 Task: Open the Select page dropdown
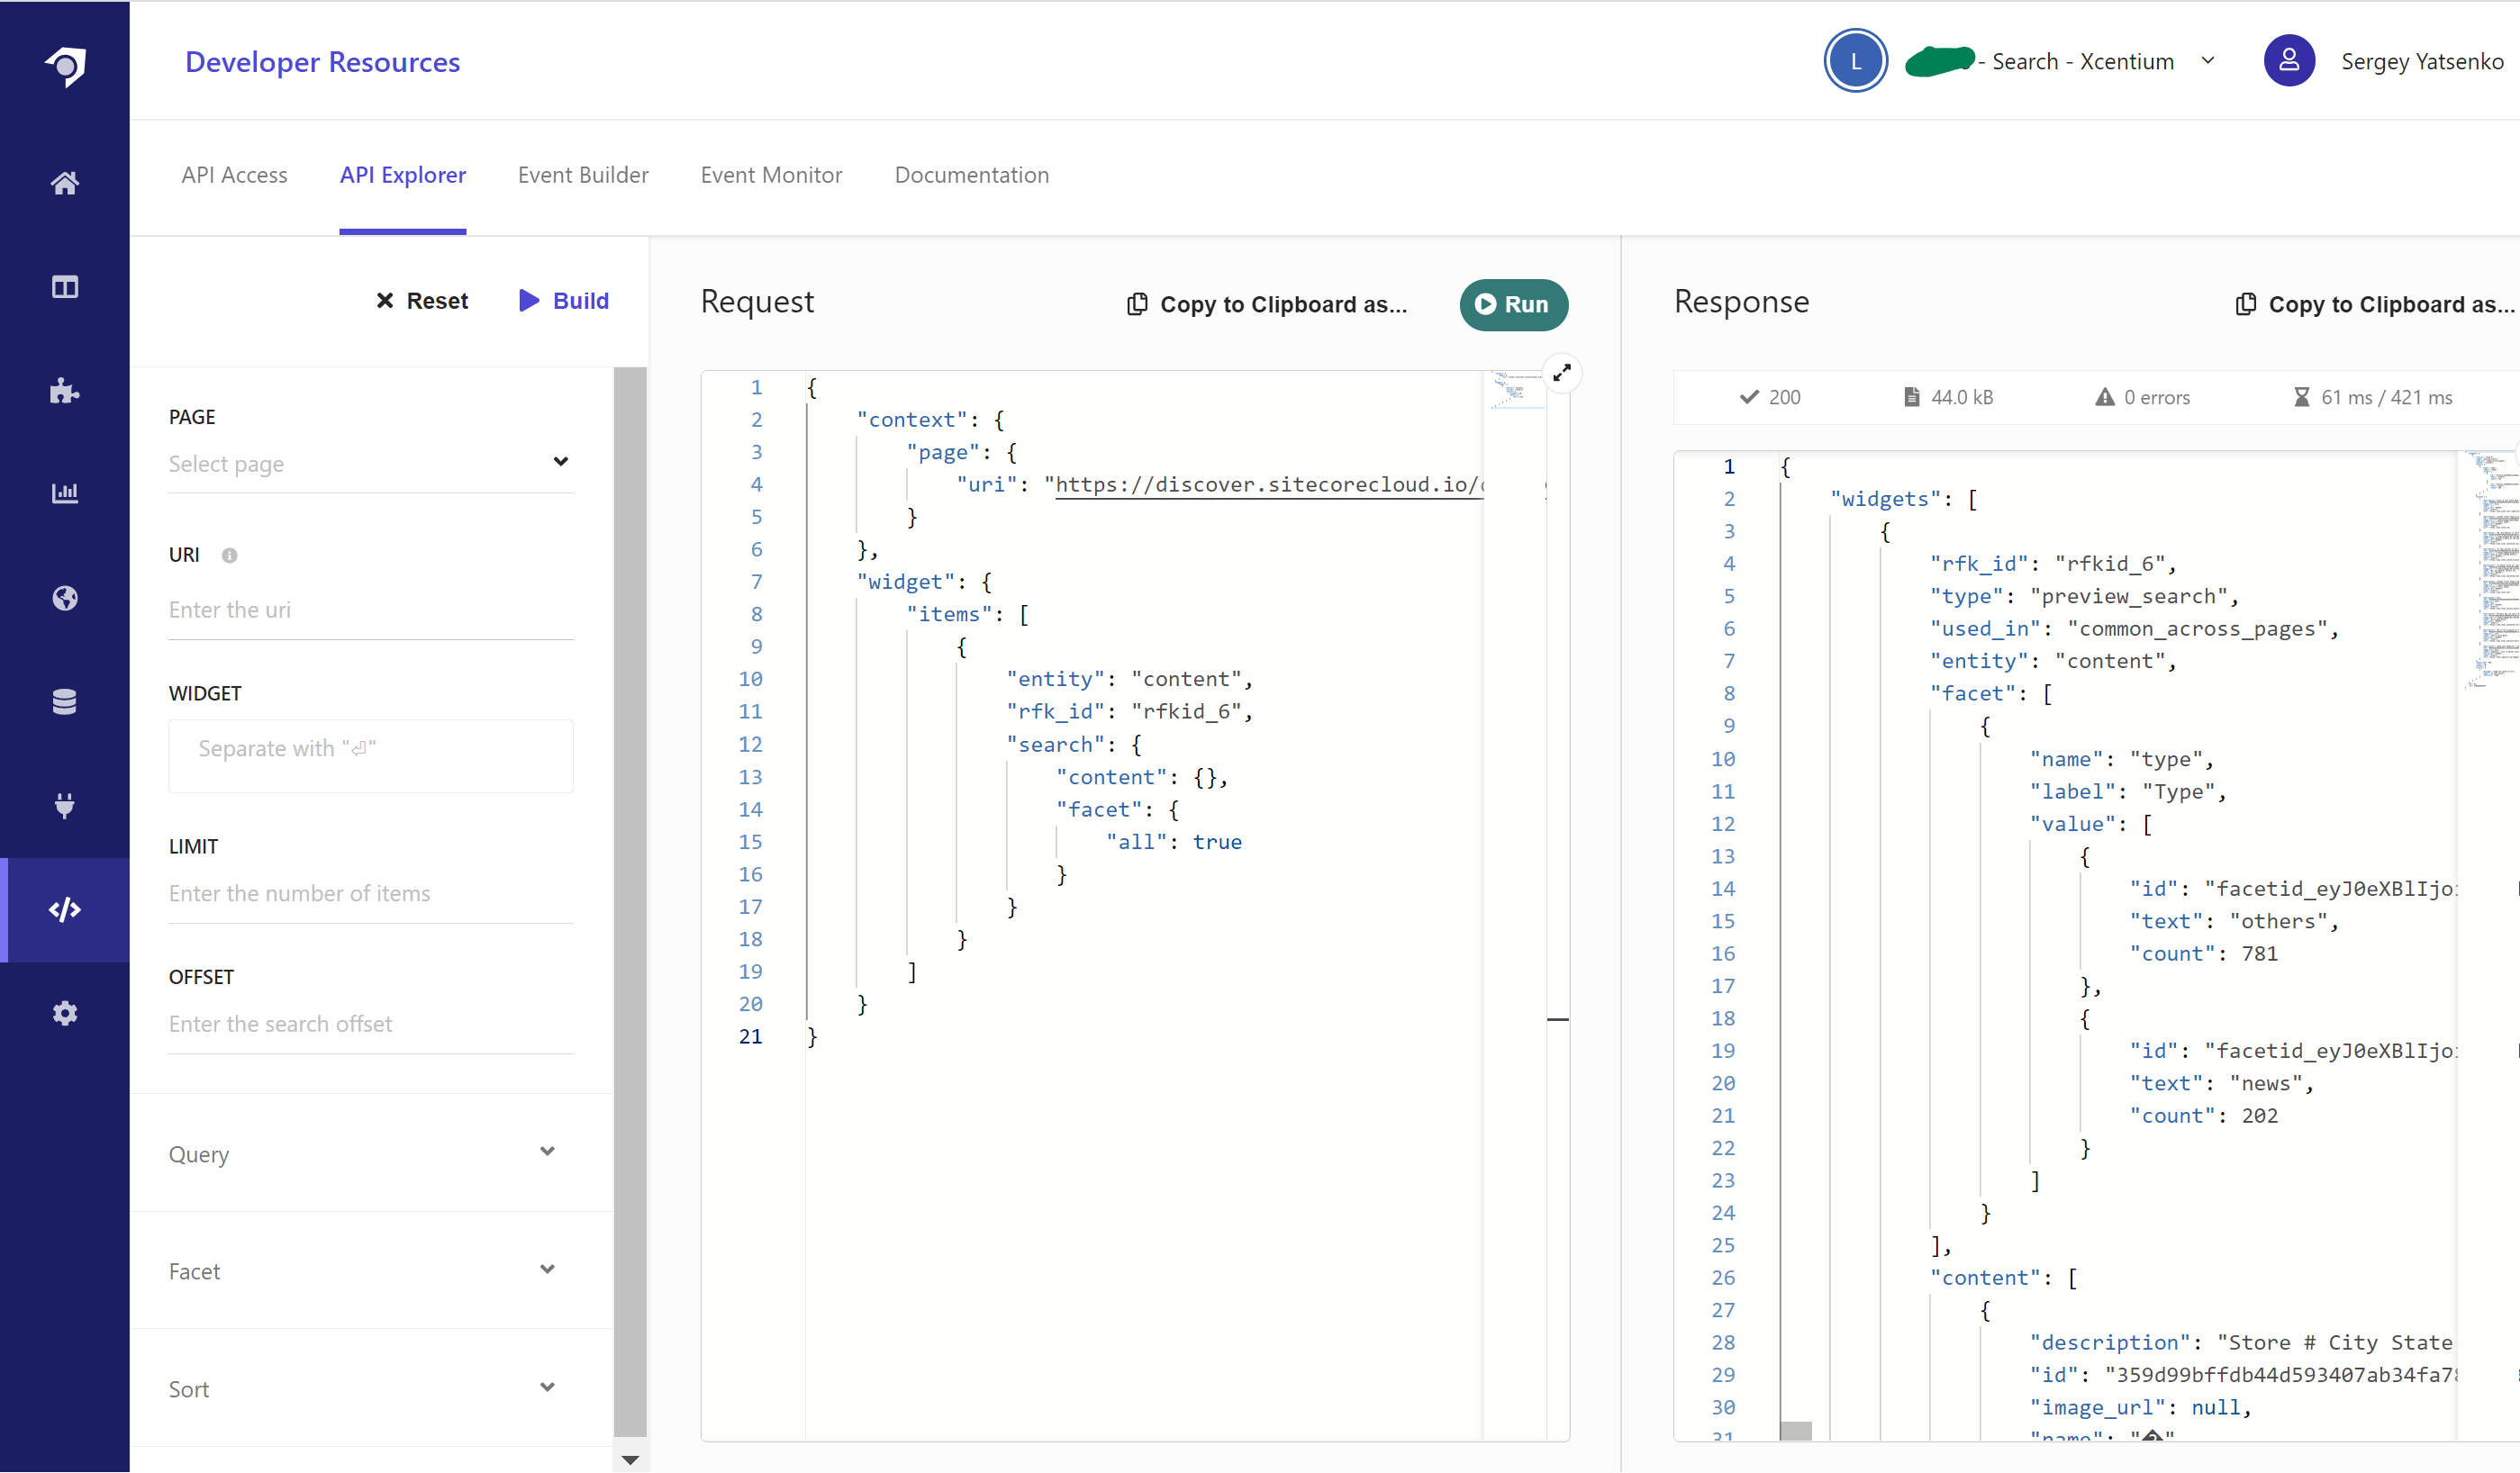(371, 464)
